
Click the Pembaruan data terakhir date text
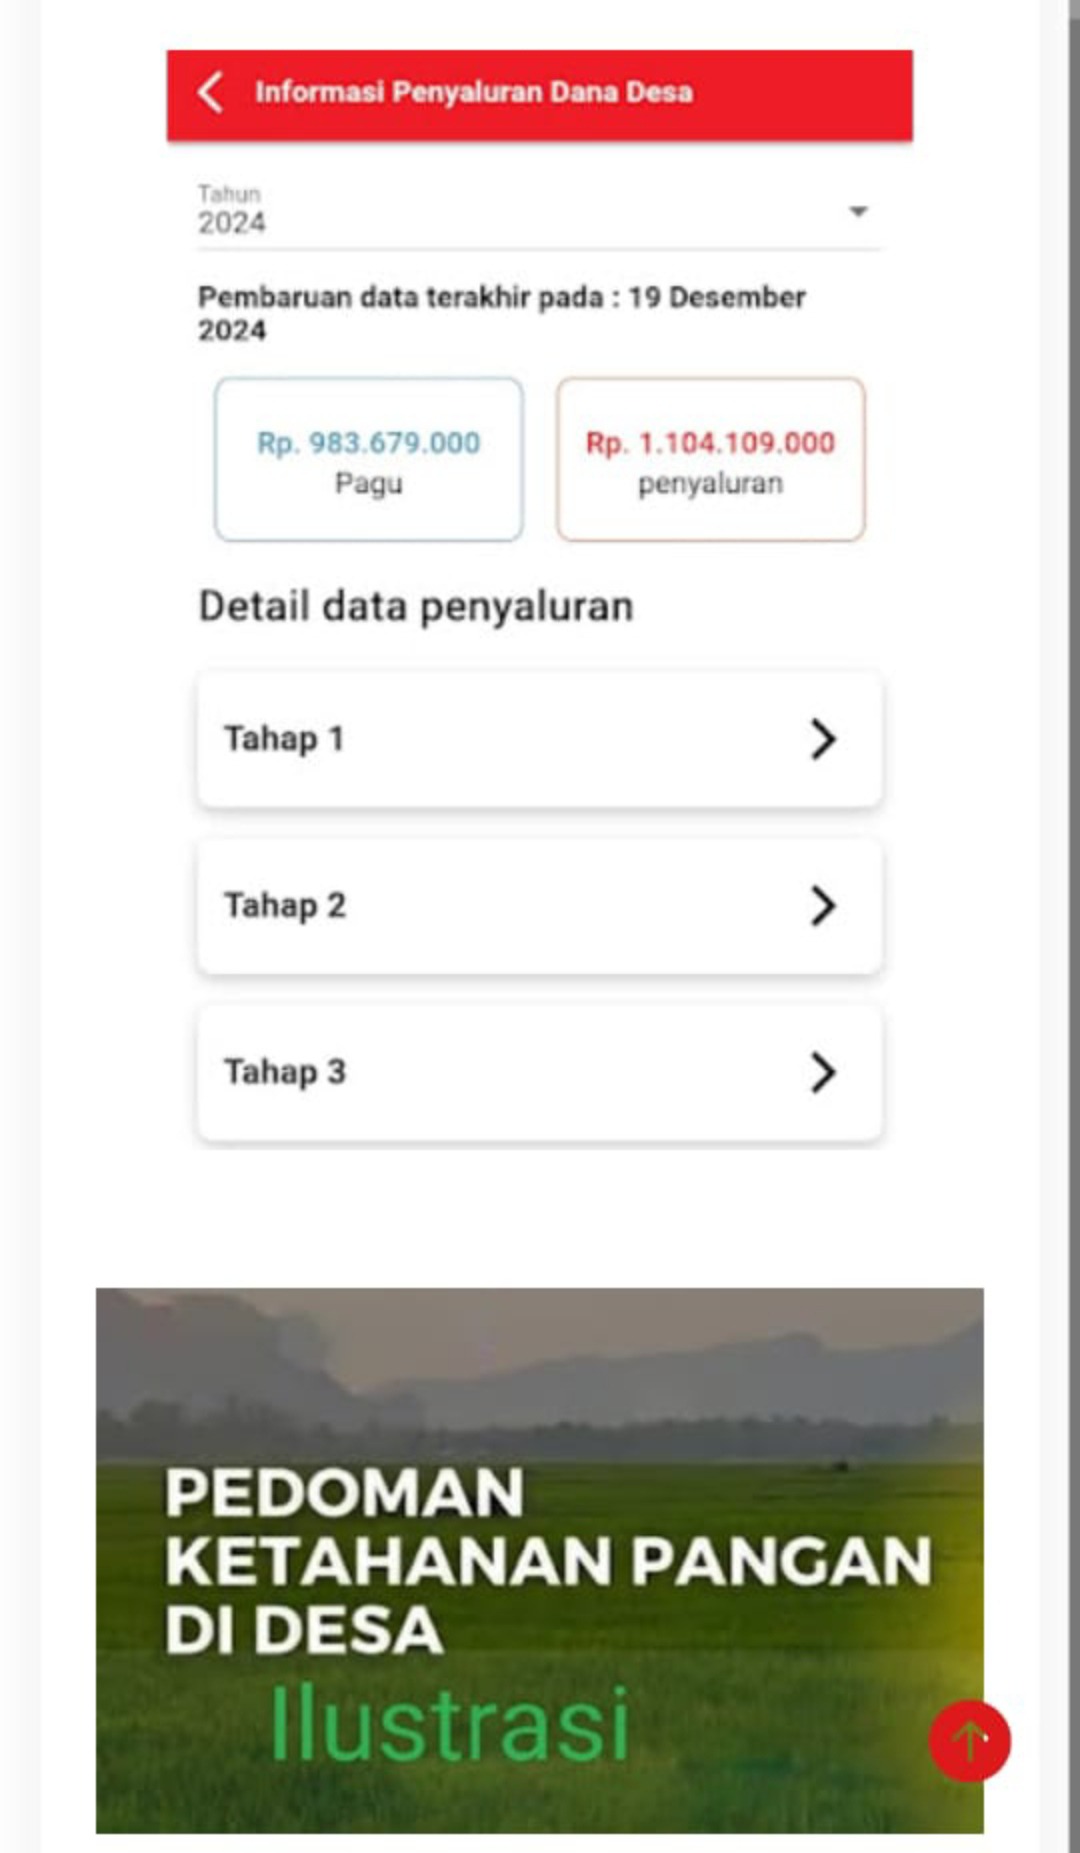point(501,313)
